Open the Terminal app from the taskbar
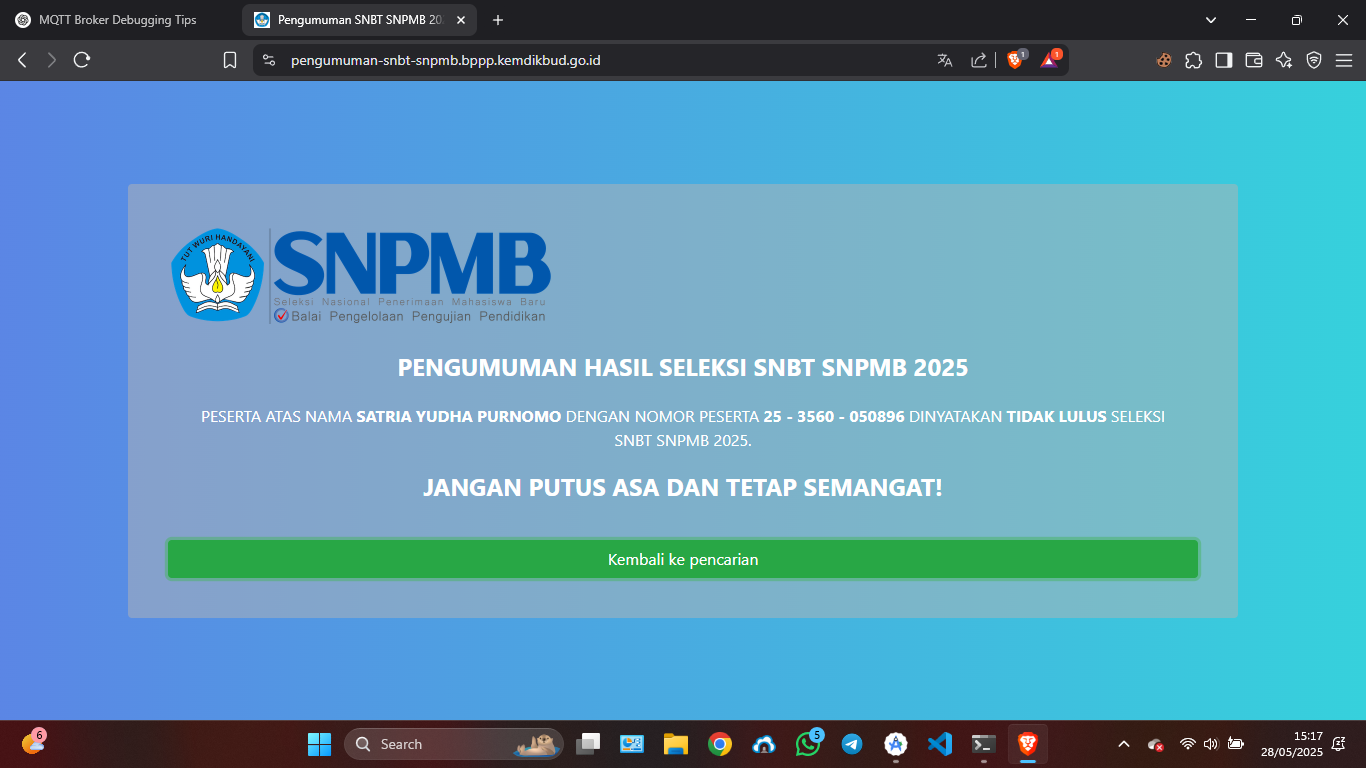Image resolution: width=1366 pixels, height=768 pixels. click(983, 744)
